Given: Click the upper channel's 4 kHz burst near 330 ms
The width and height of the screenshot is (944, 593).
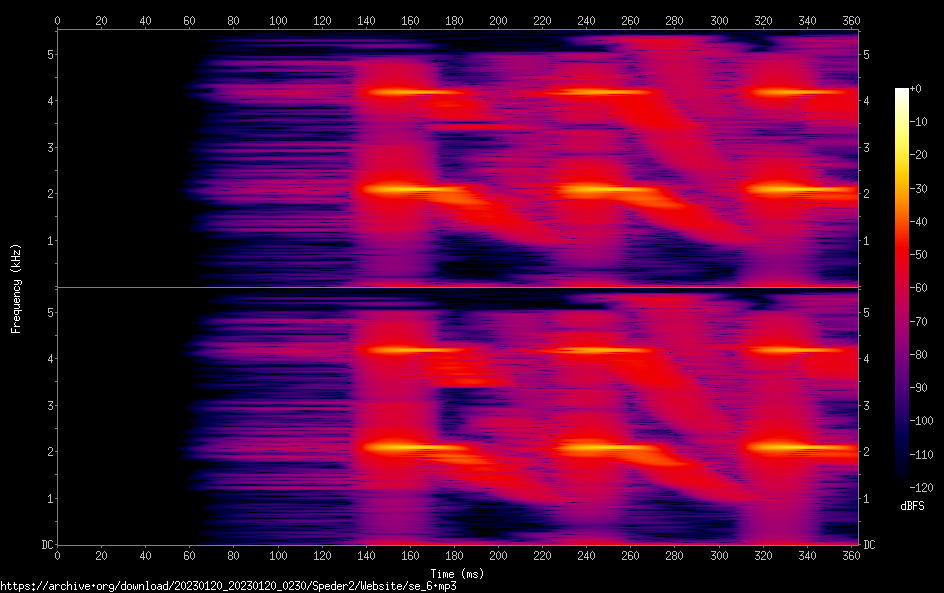Looking at the screenshot, I should click(x=785, y=92).
